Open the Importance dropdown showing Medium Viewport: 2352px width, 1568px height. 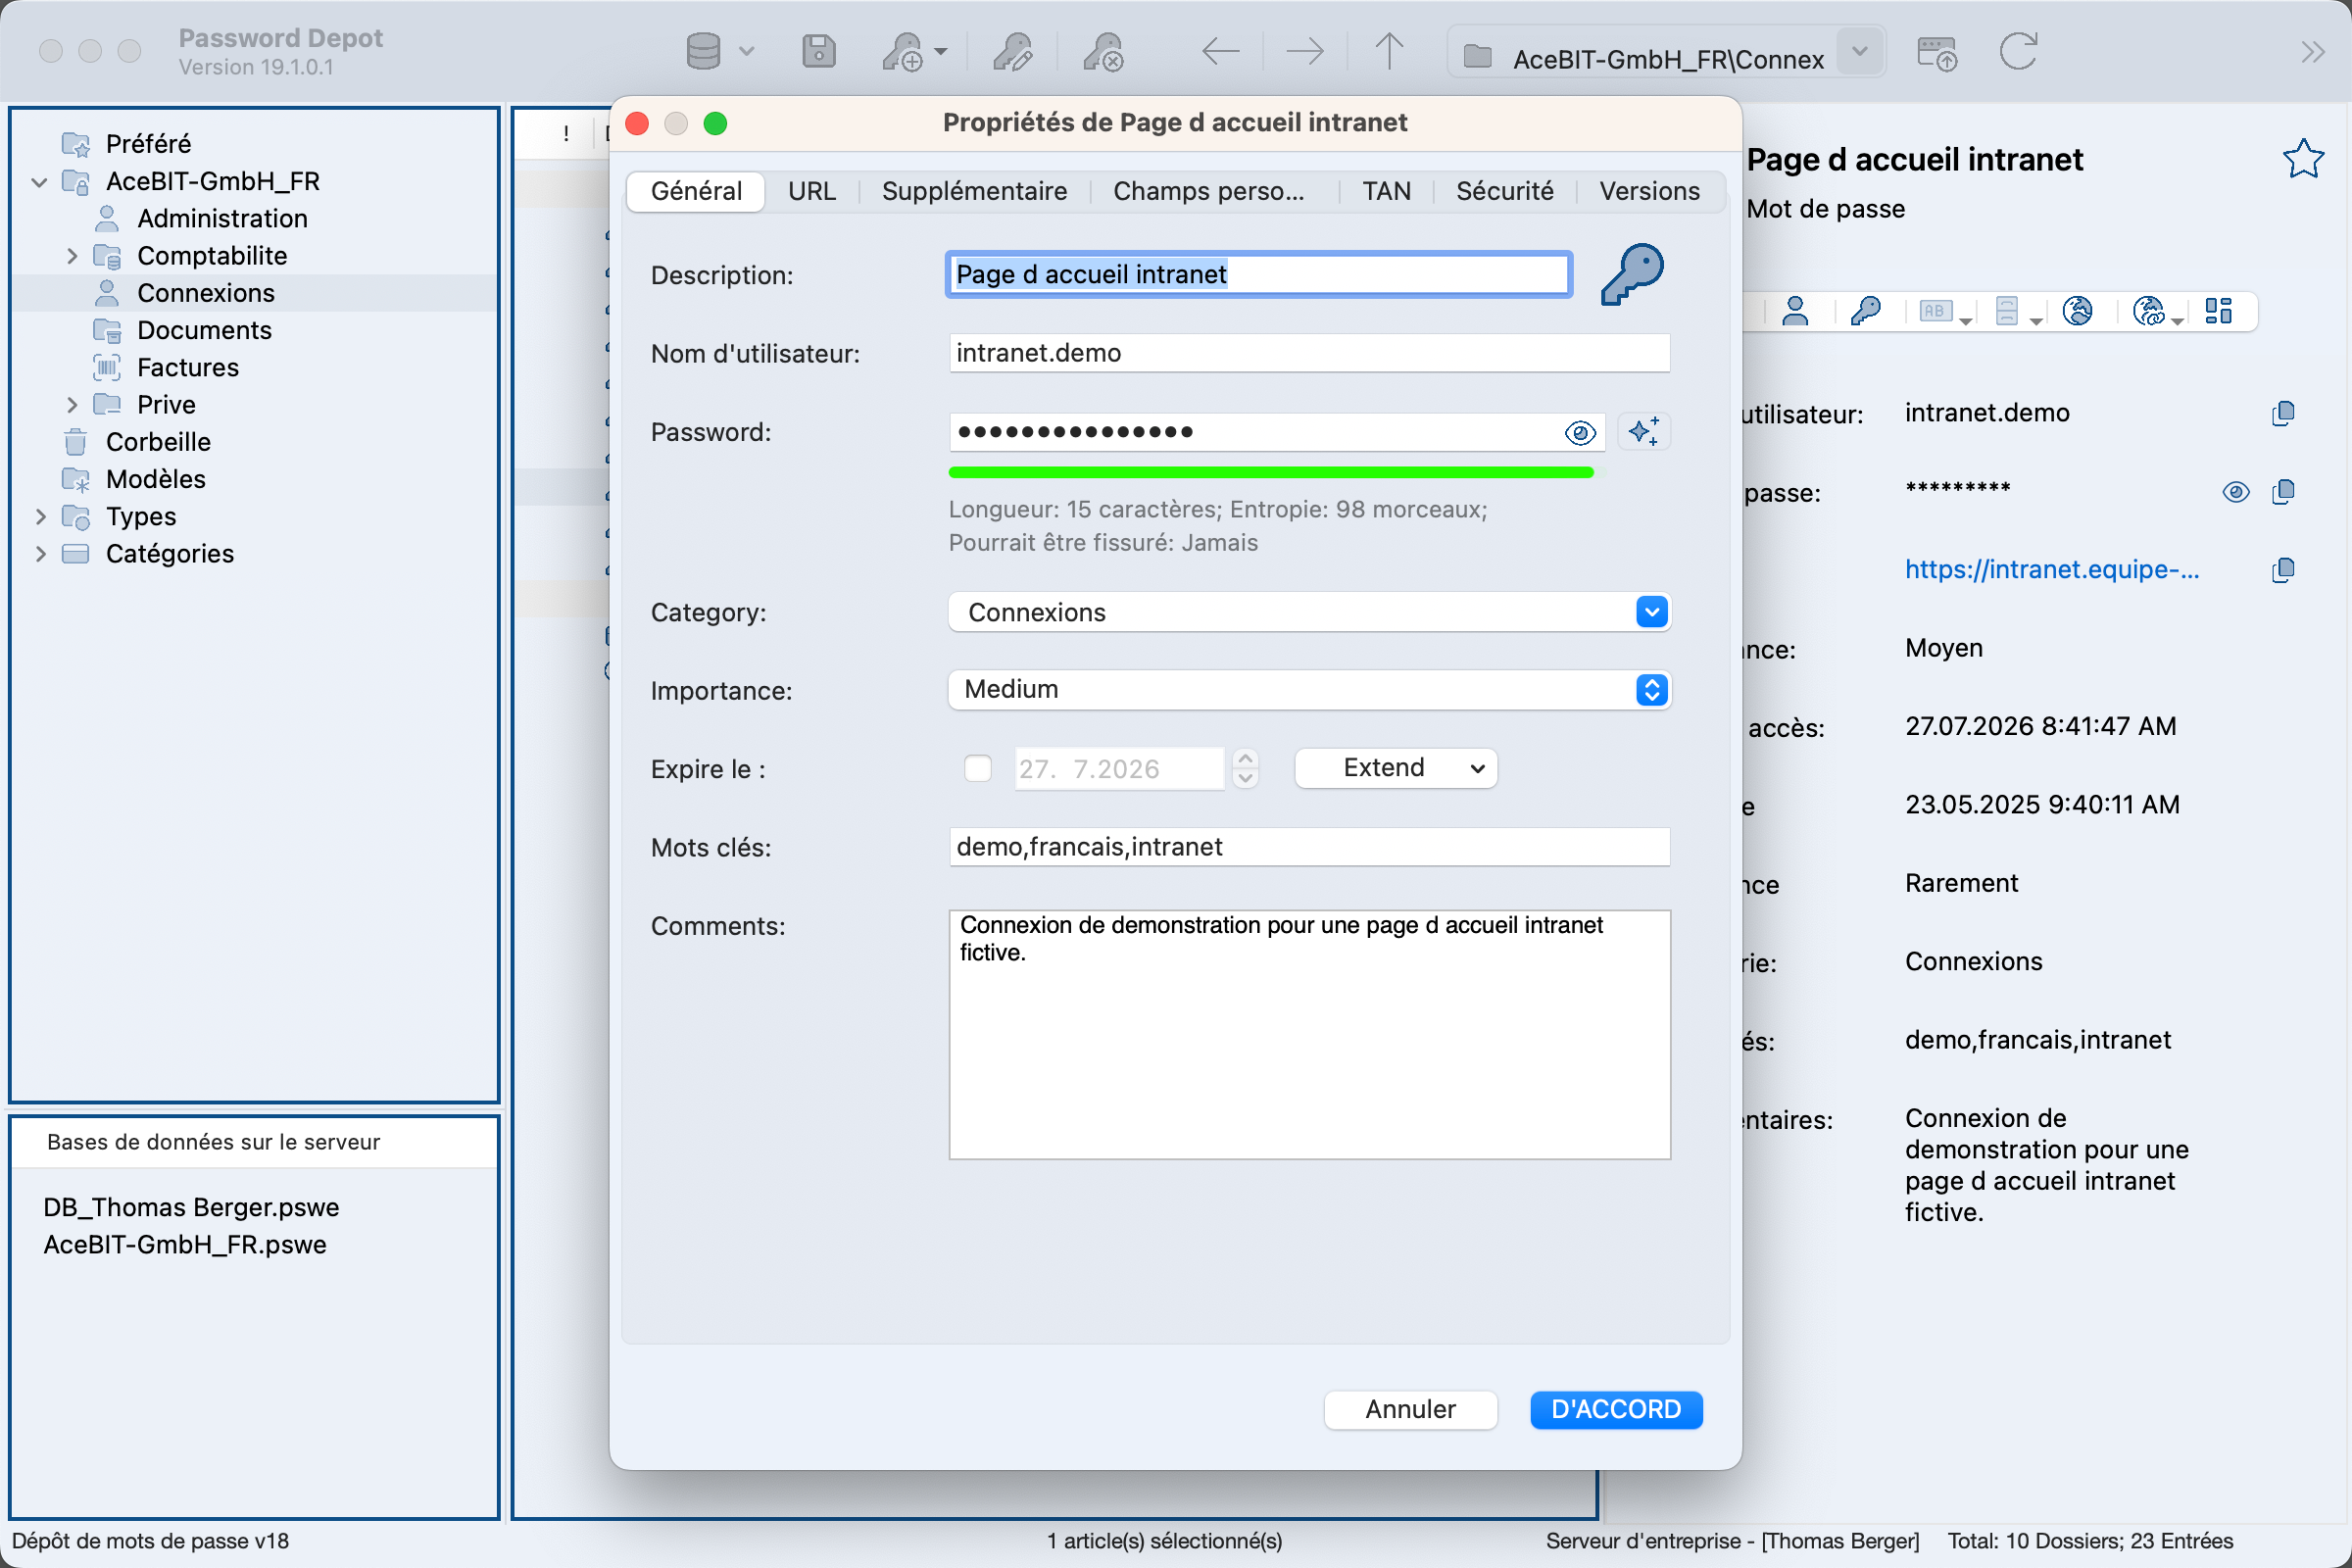click(x=1309, y=690)
